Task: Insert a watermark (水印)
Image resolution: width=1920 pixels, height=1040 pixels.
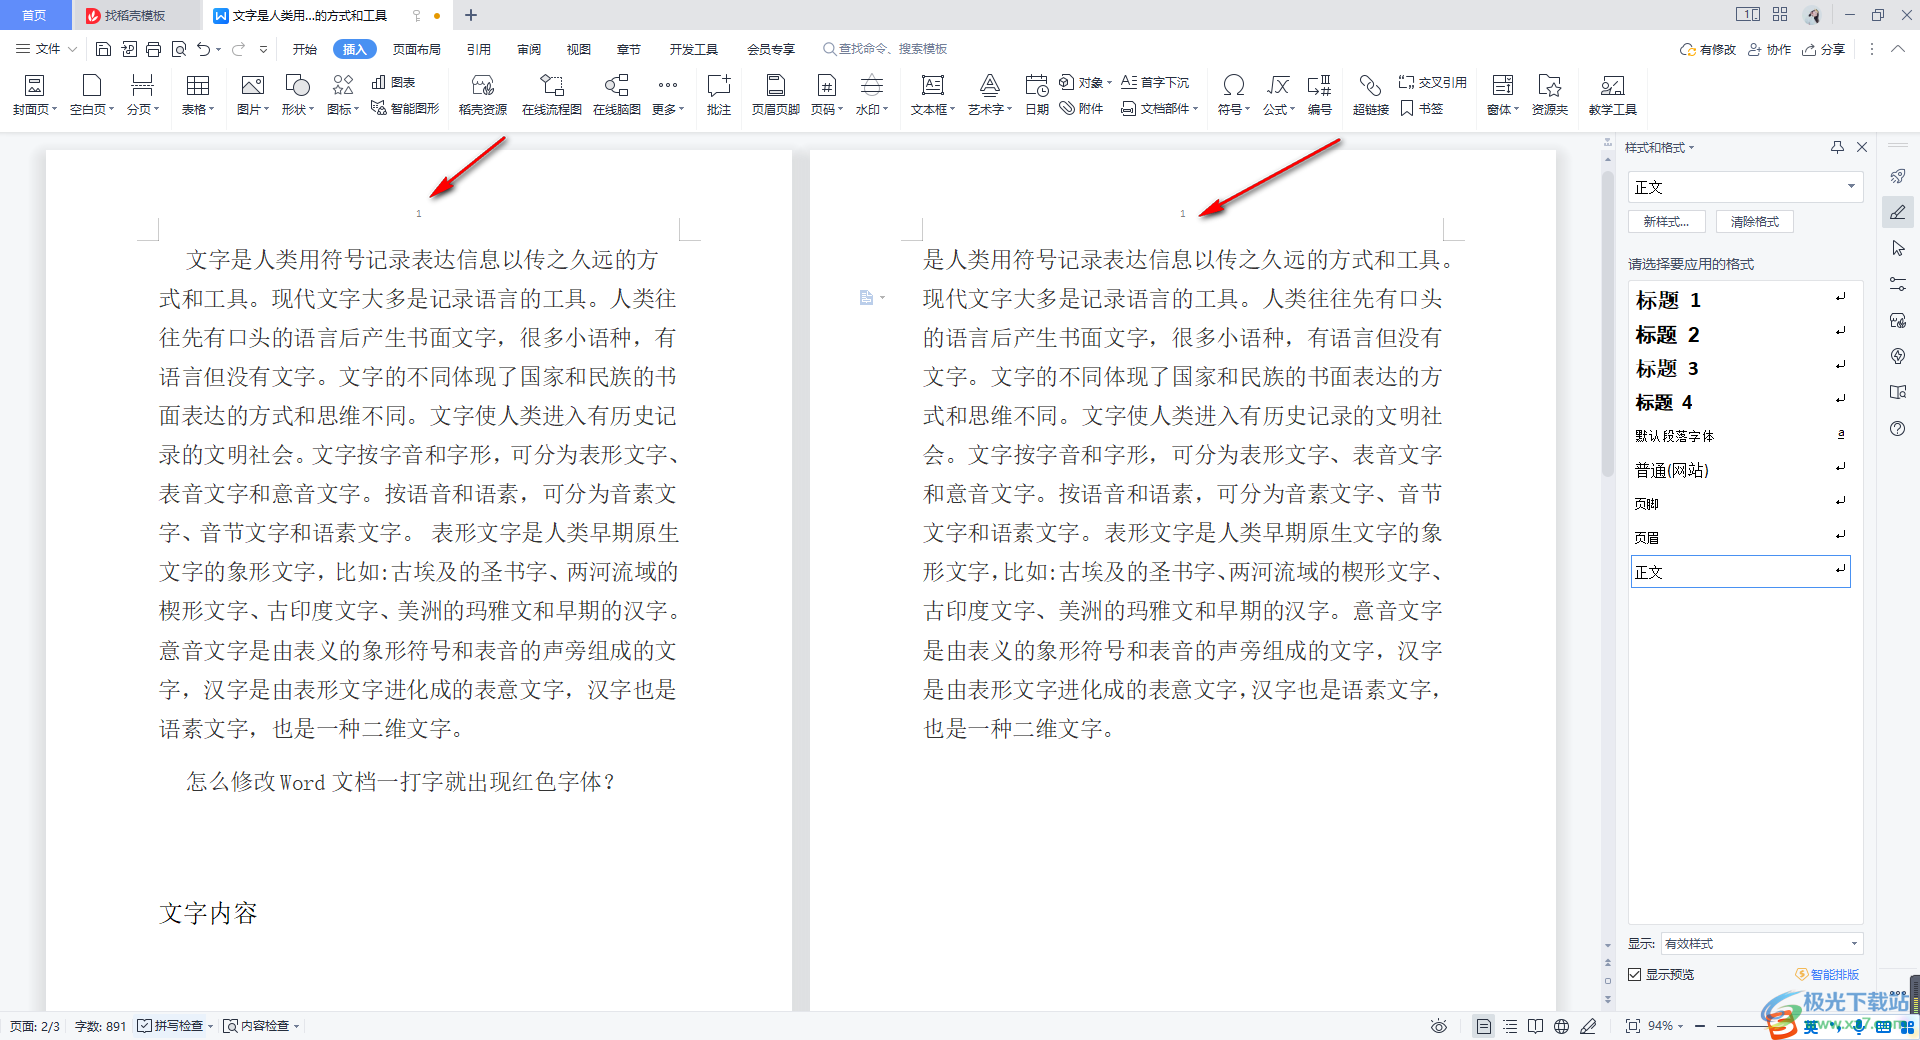Action: click(871, 95)
